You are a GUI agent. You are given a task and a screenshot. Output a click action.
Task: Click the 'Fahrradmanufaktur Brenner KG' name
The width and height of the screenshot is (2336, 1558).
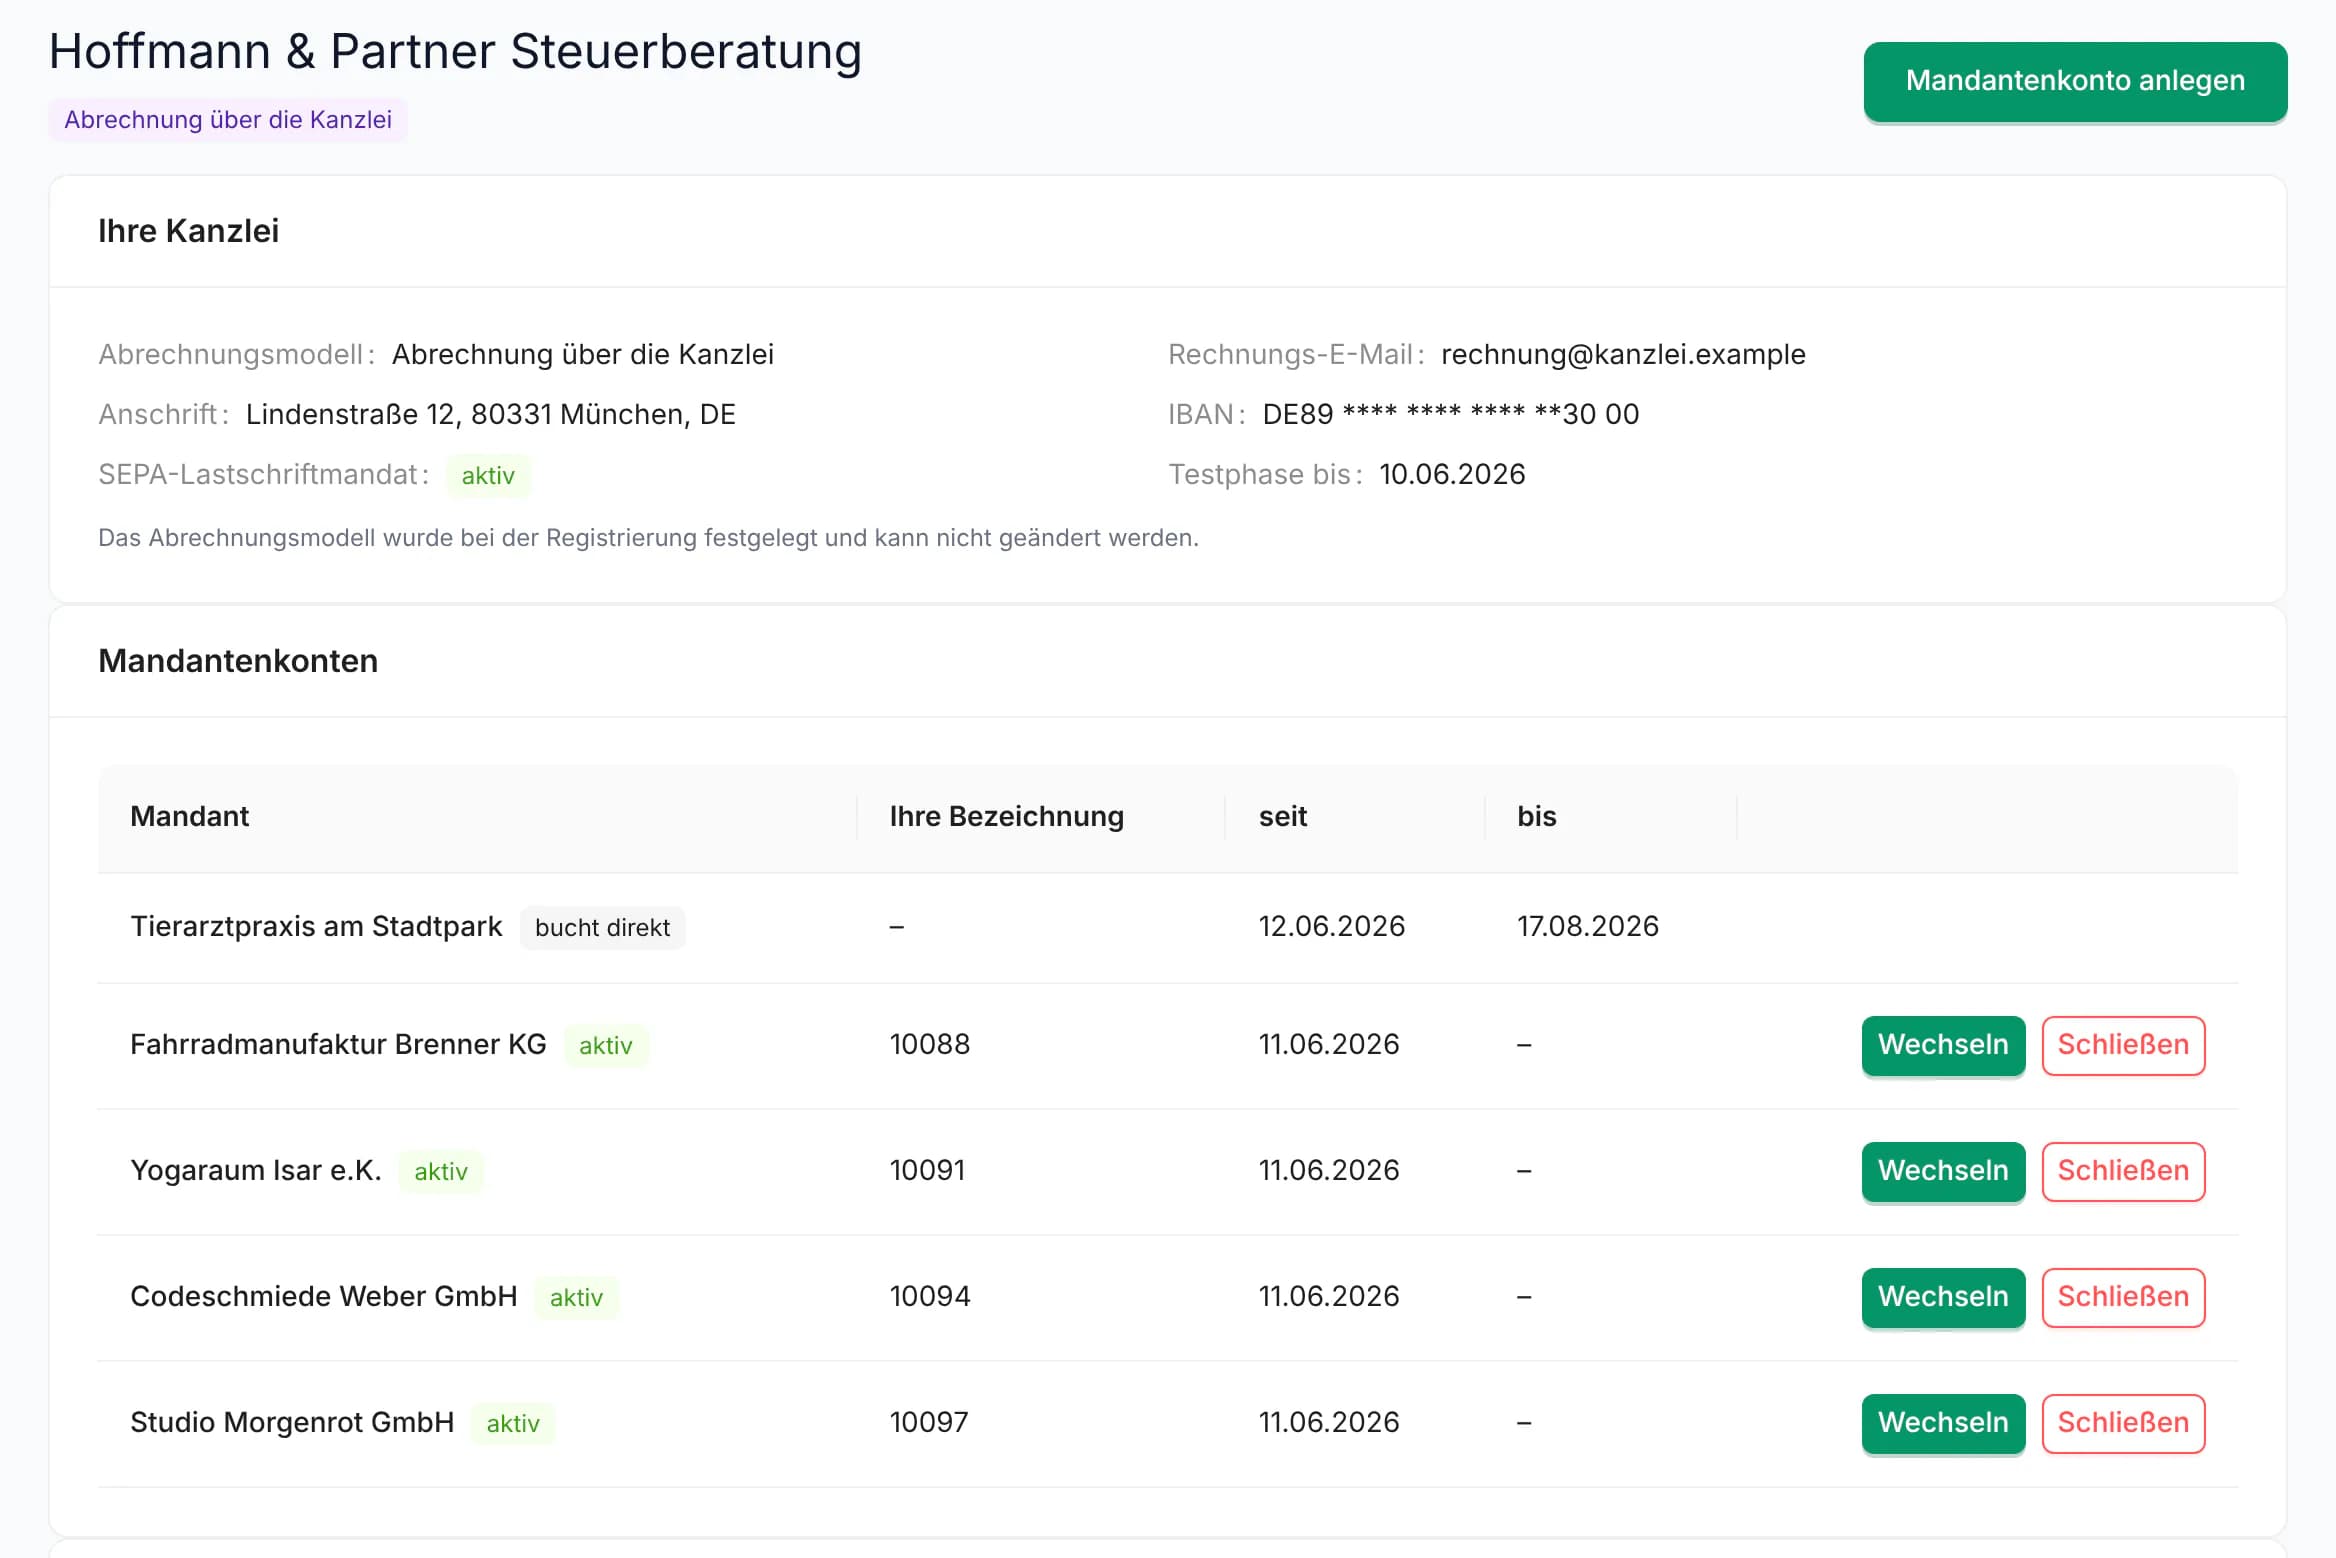tap(338, 1045)
